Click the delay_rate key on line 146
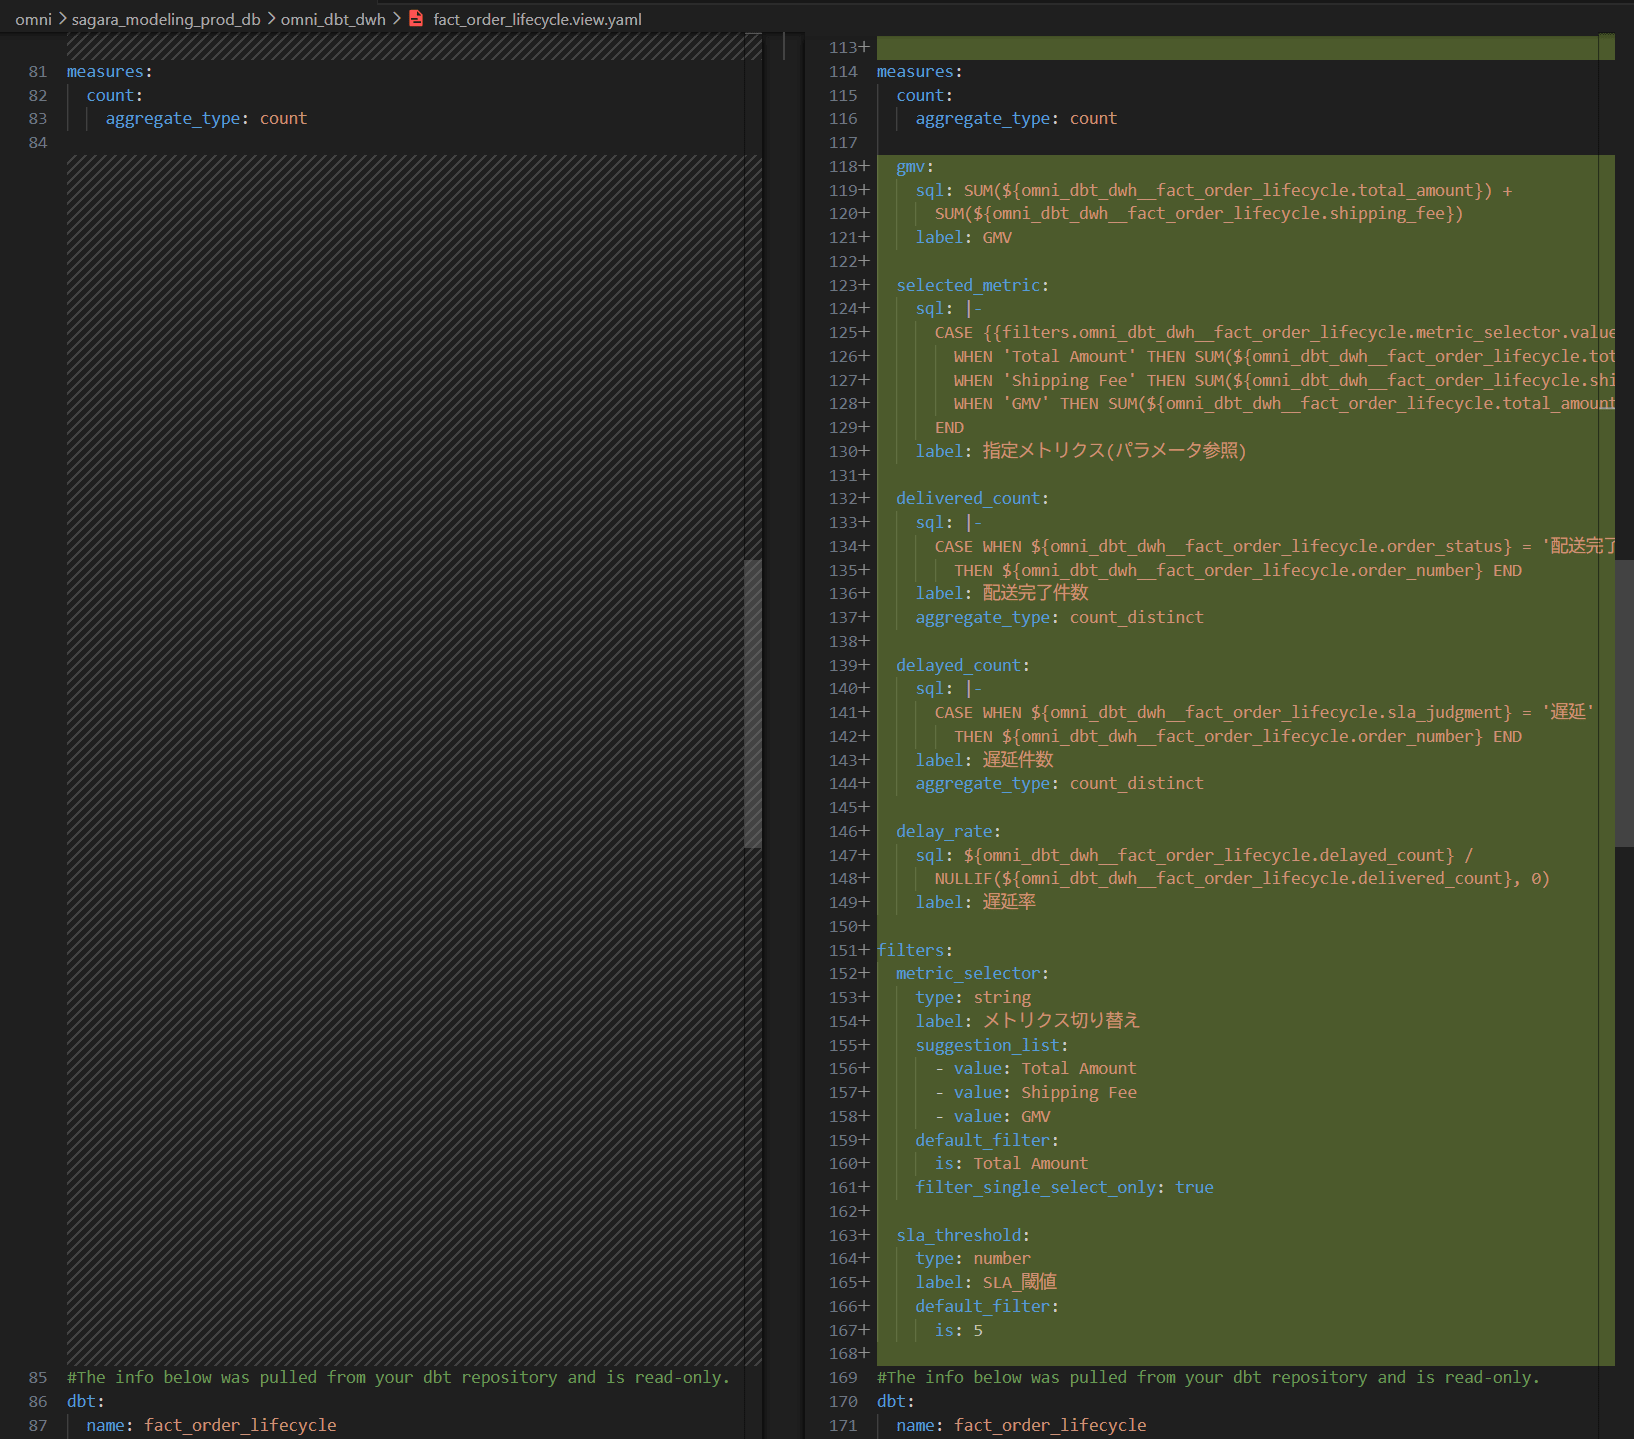The height and width of the screenshot is (1439, 1634). coord(944,831)
